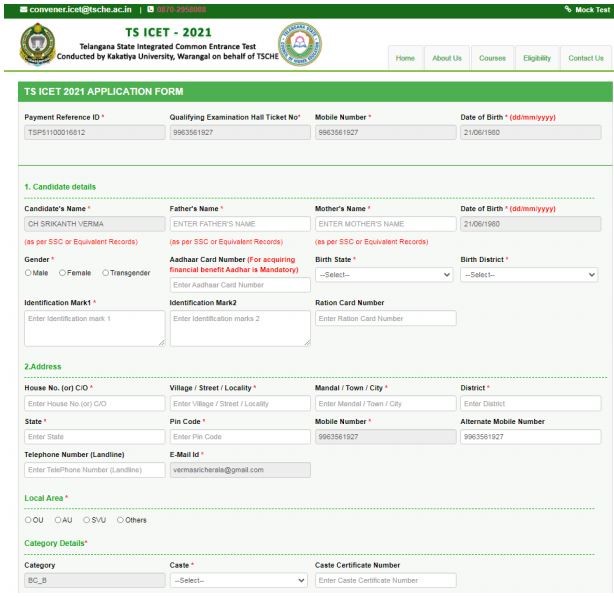This screenshot has height=598, width=614.
Task: Select the Transgender radio button
Action: click(105, 273)
